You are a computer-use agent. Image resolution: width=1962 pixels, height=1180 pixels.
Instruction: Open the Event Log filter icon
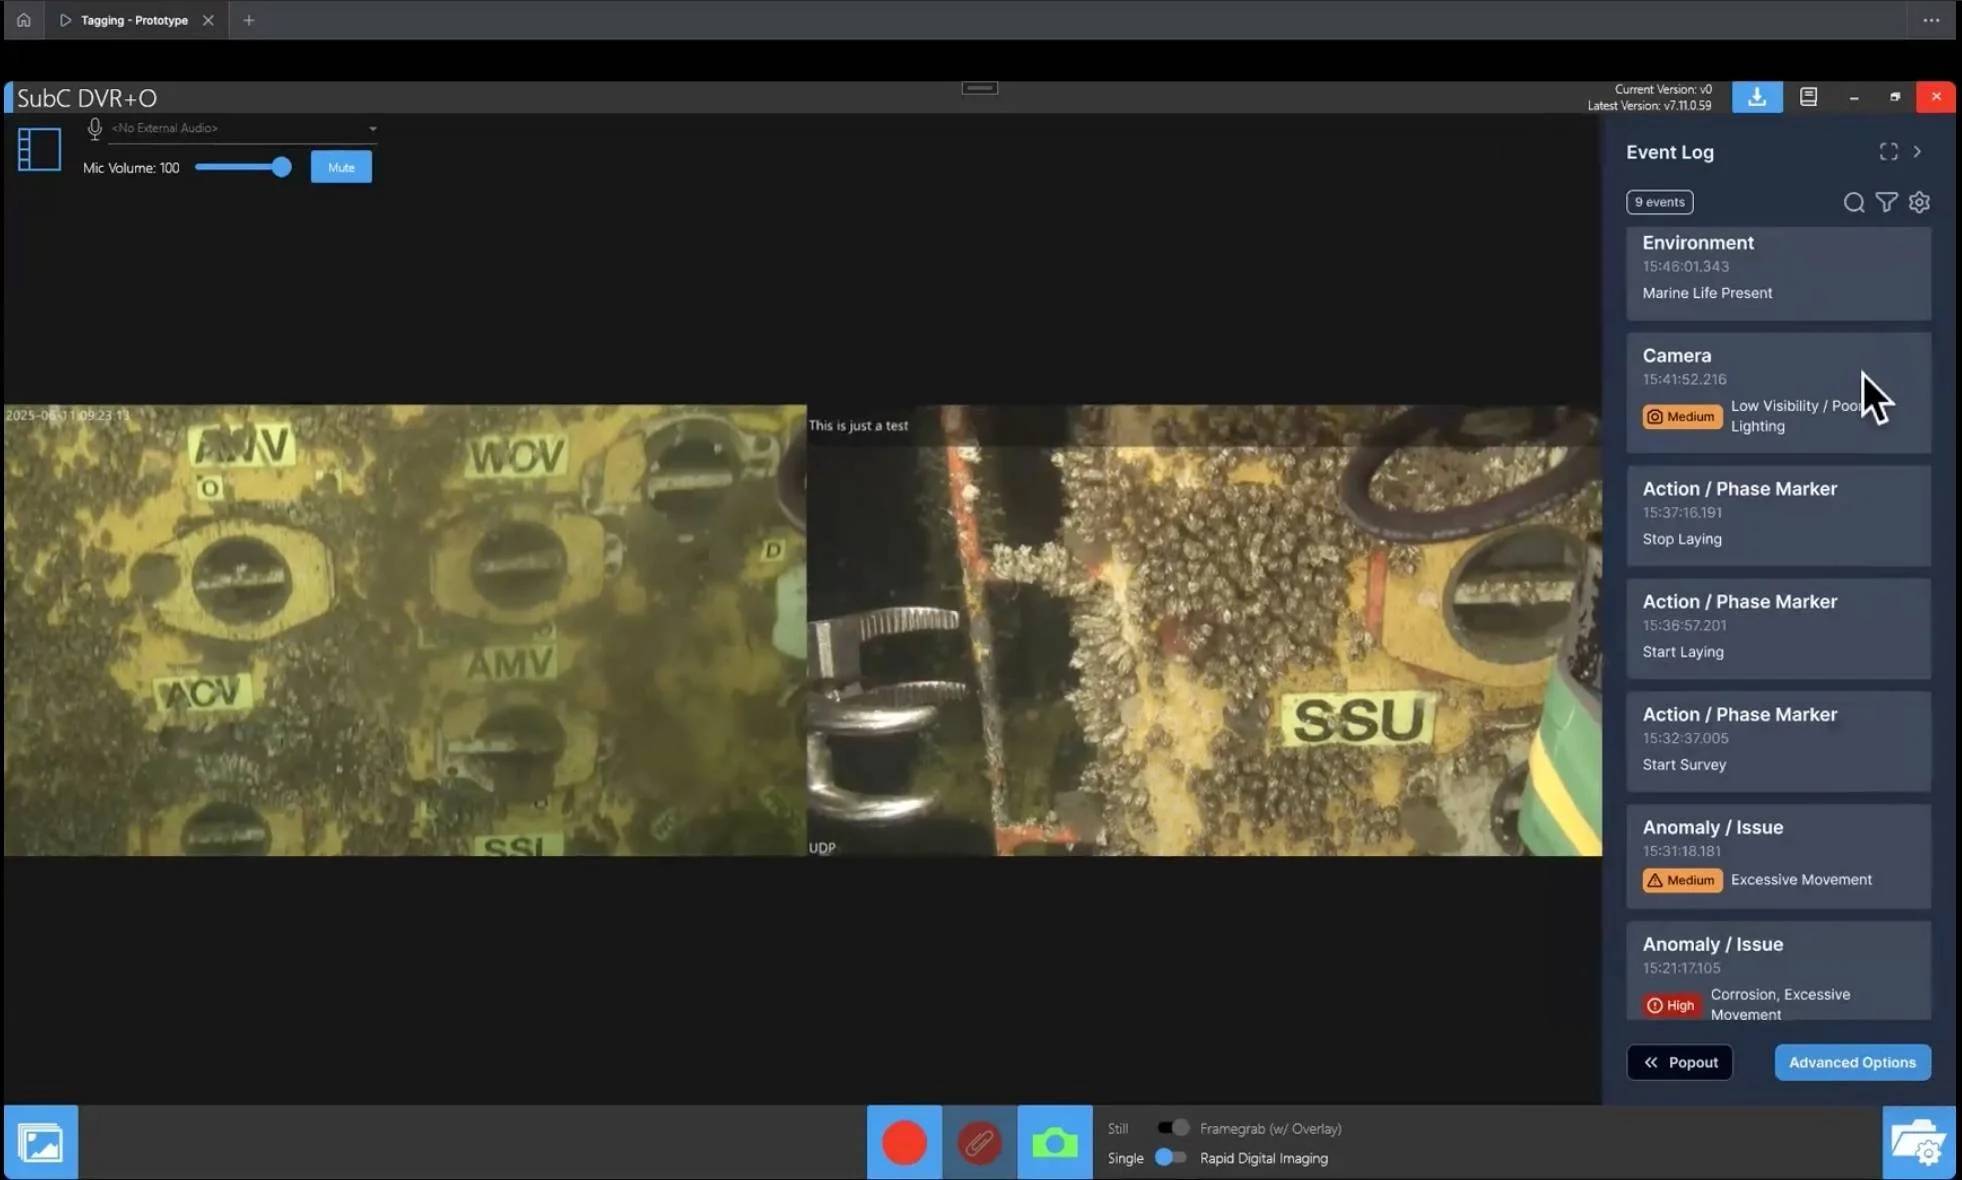(1886, 202)
